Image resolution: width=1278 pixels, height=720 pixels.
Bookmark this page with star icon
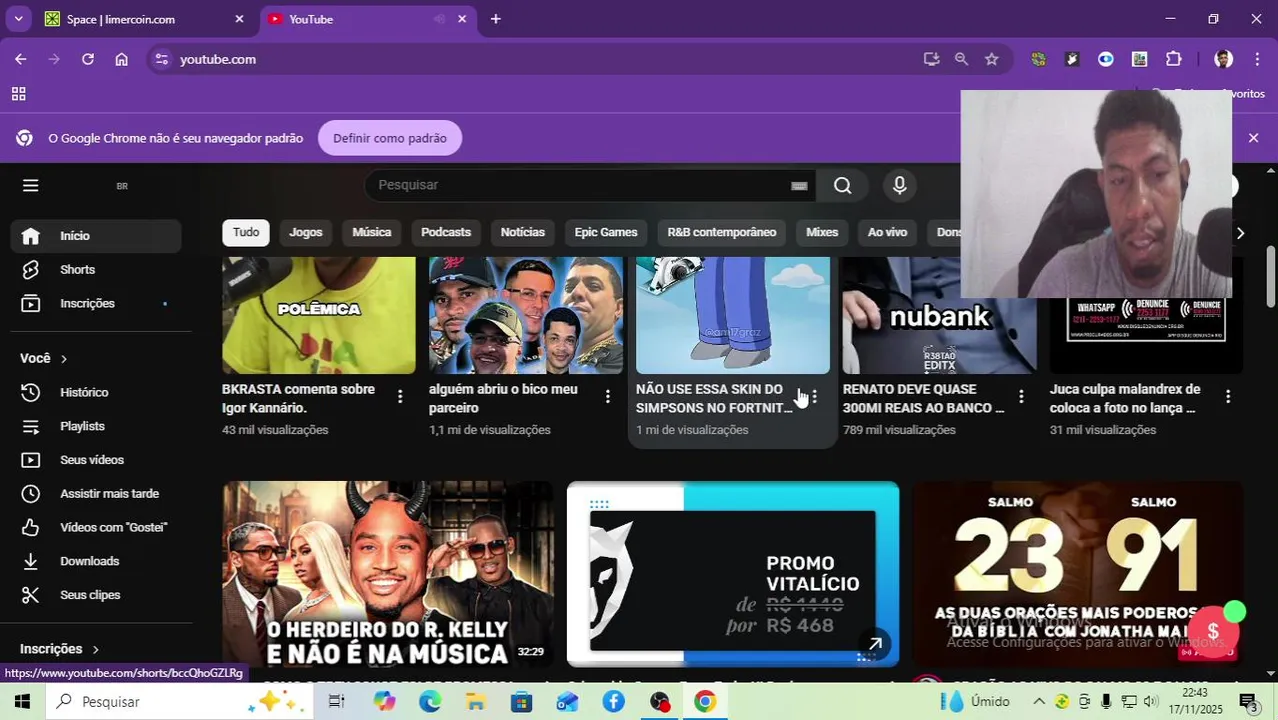tap(991, 59)
